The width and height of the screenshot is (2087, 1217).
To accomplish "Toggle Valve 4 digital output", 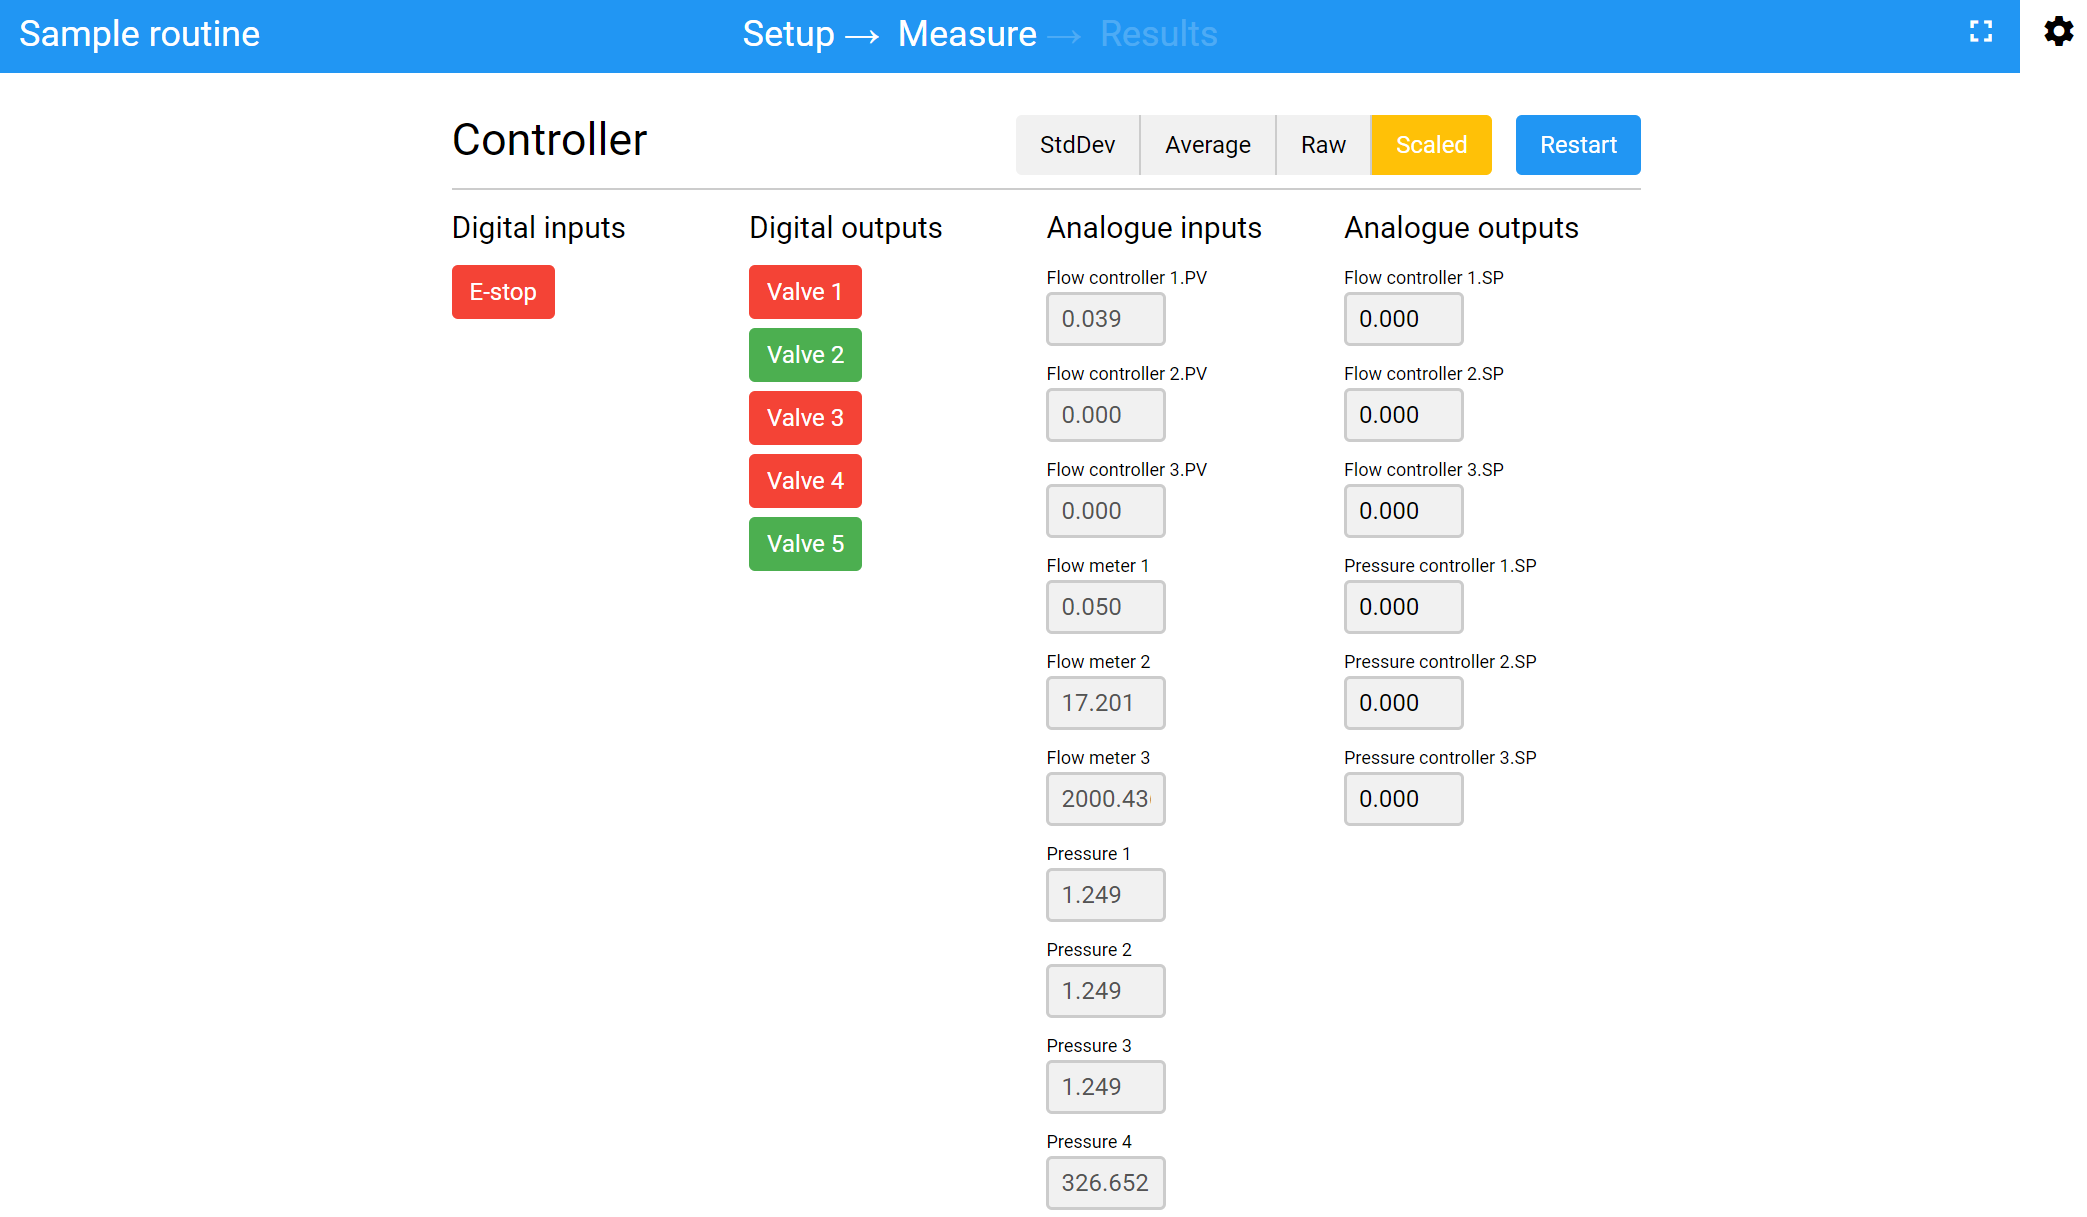I will pos(804,481).
